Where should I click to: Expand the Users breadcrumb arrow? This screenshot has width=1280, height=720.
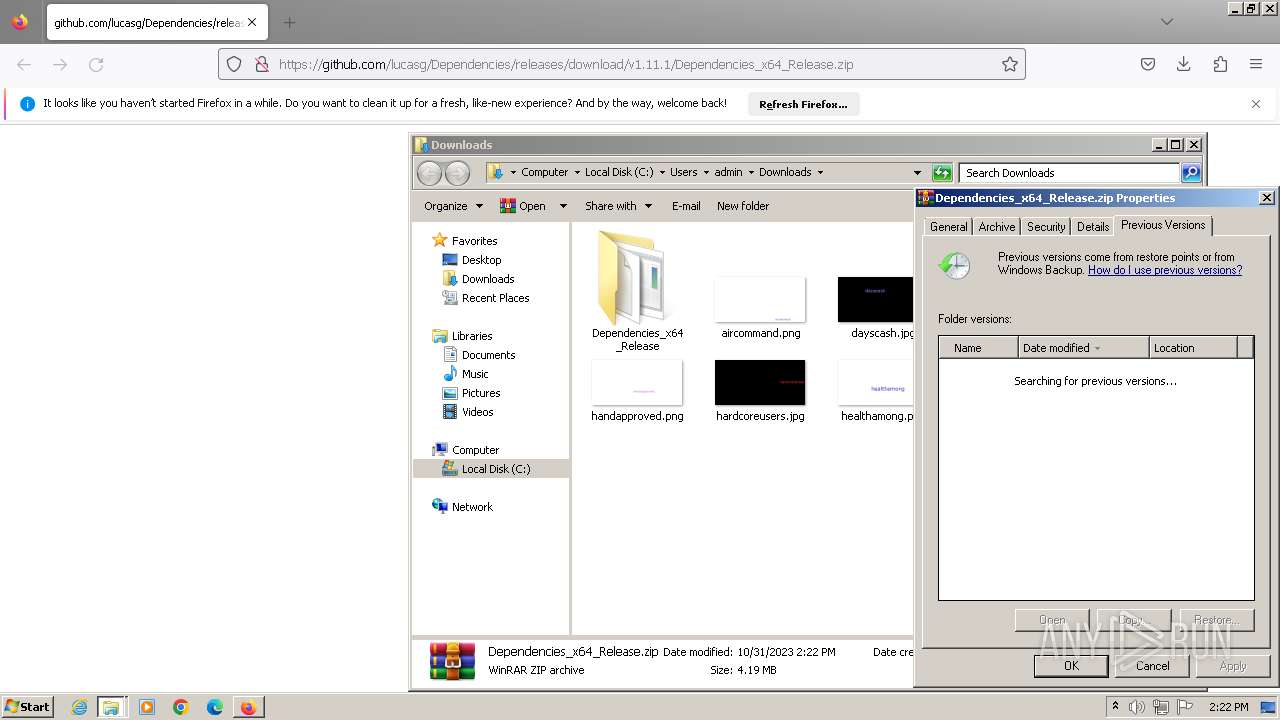(x=706, y=172)
